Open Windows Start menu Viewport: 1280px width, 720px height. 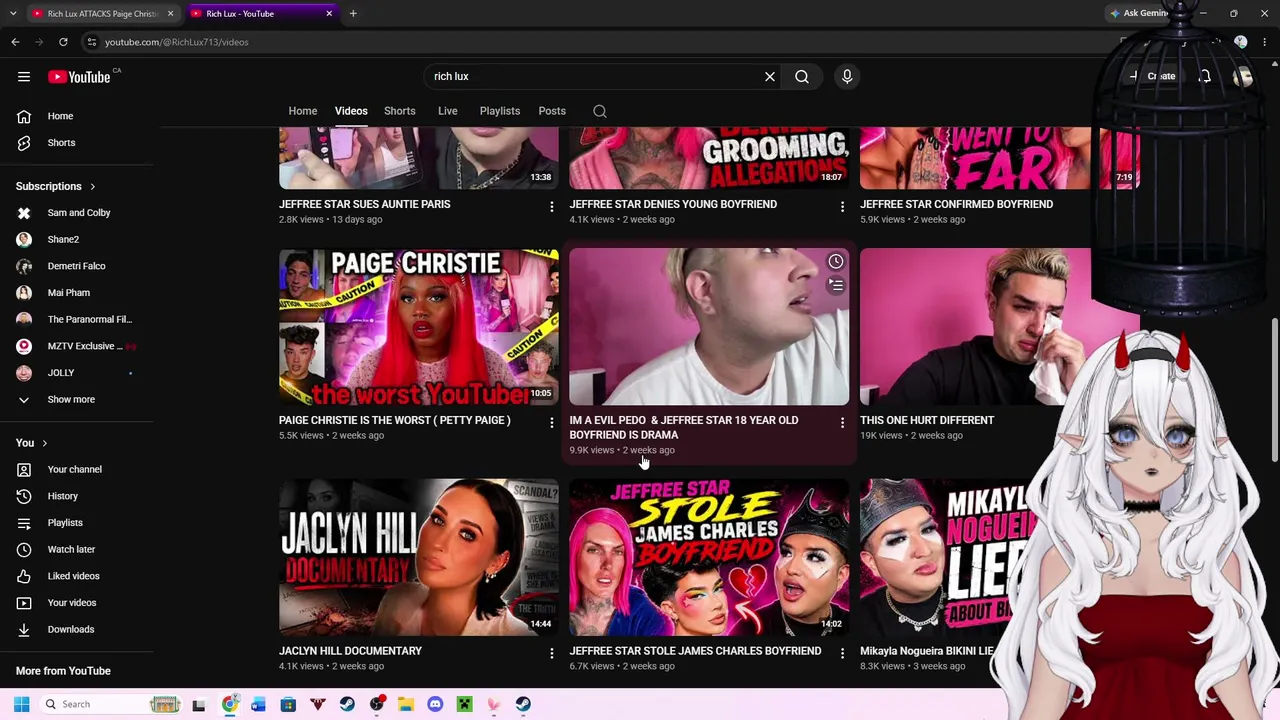pos(21,704)
